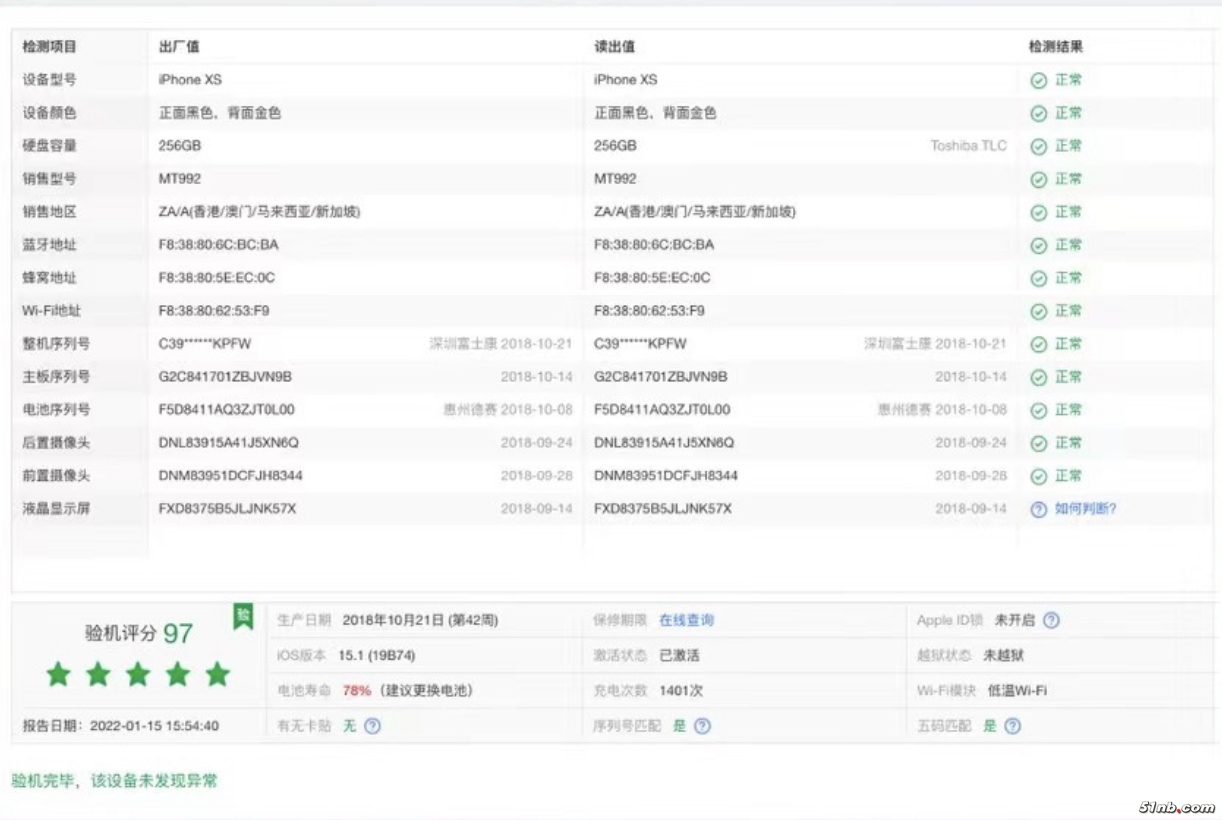The height and width of the screenshot is (820, 1222).
Task: Select the 主板序列号 factory value G2C841701ZBJVN9B
Action: 225,377
